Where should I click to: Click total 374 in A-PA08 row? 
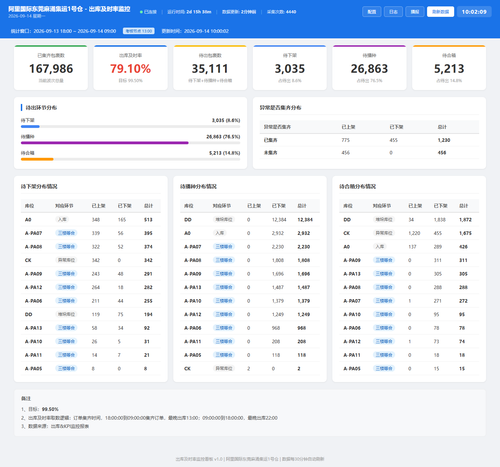[148, 247]
